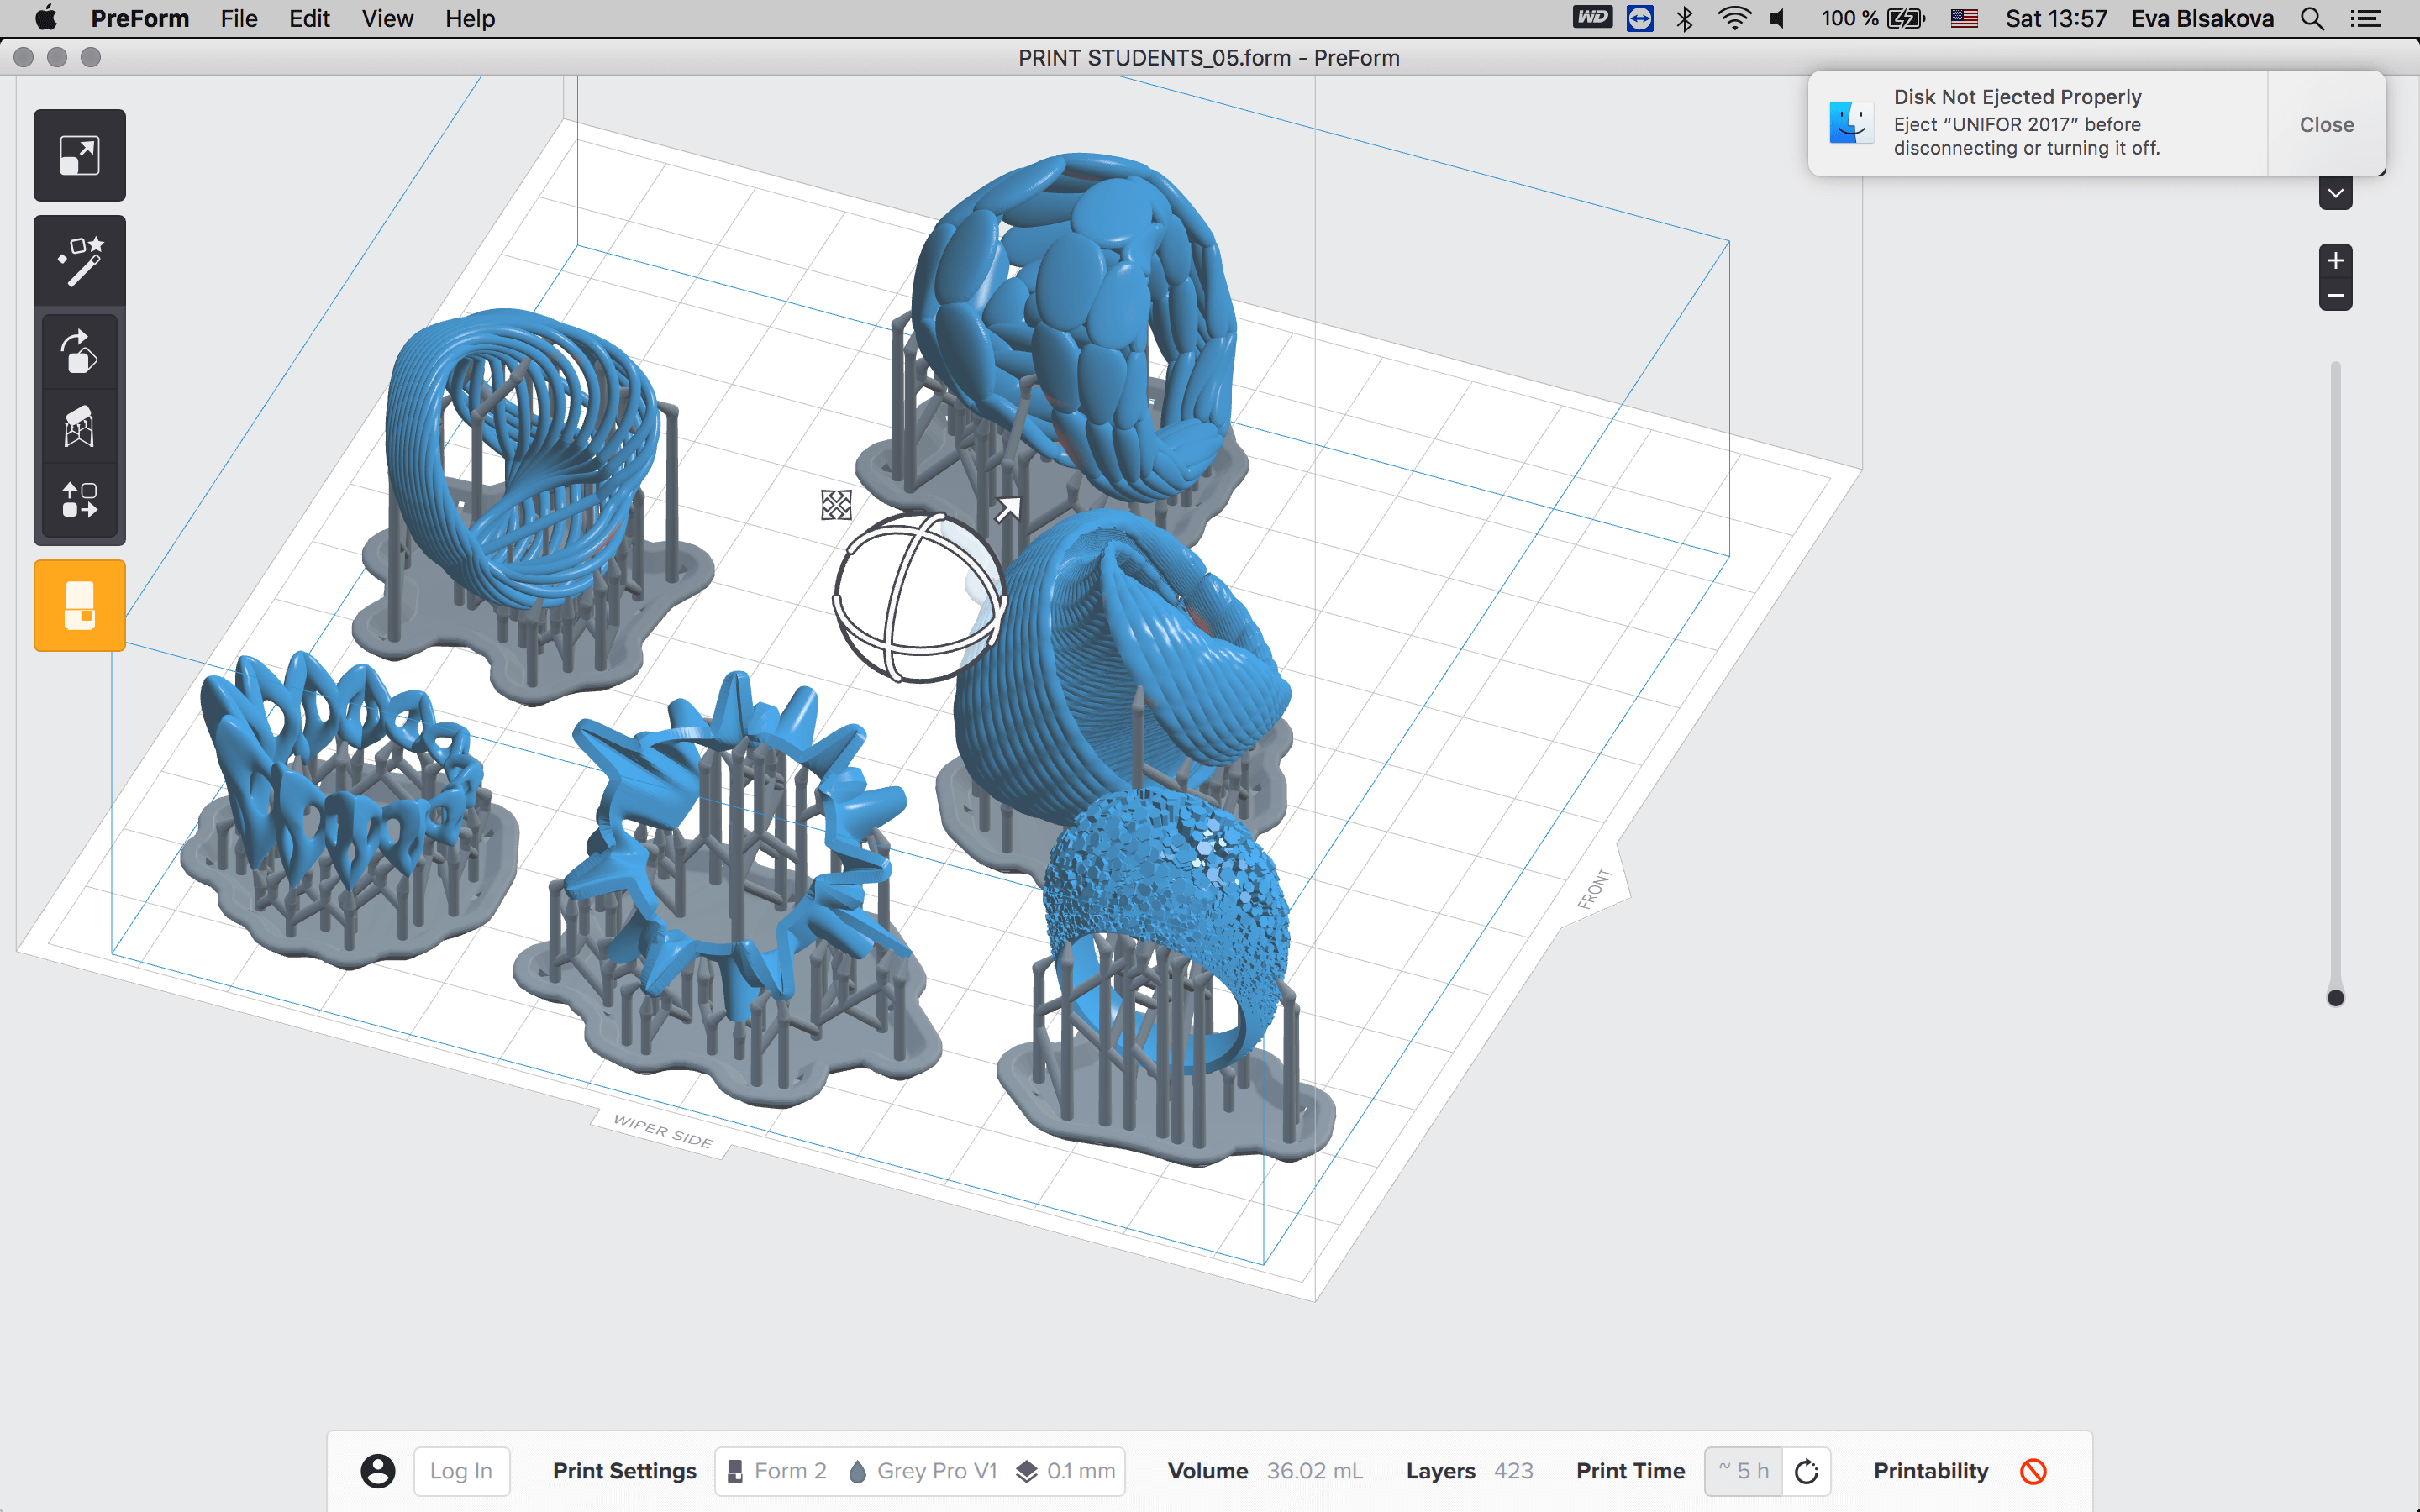Click the Printability warning icon
The height and width of the screenshot is (1512, 2420).
(x=2033, y=1471)
